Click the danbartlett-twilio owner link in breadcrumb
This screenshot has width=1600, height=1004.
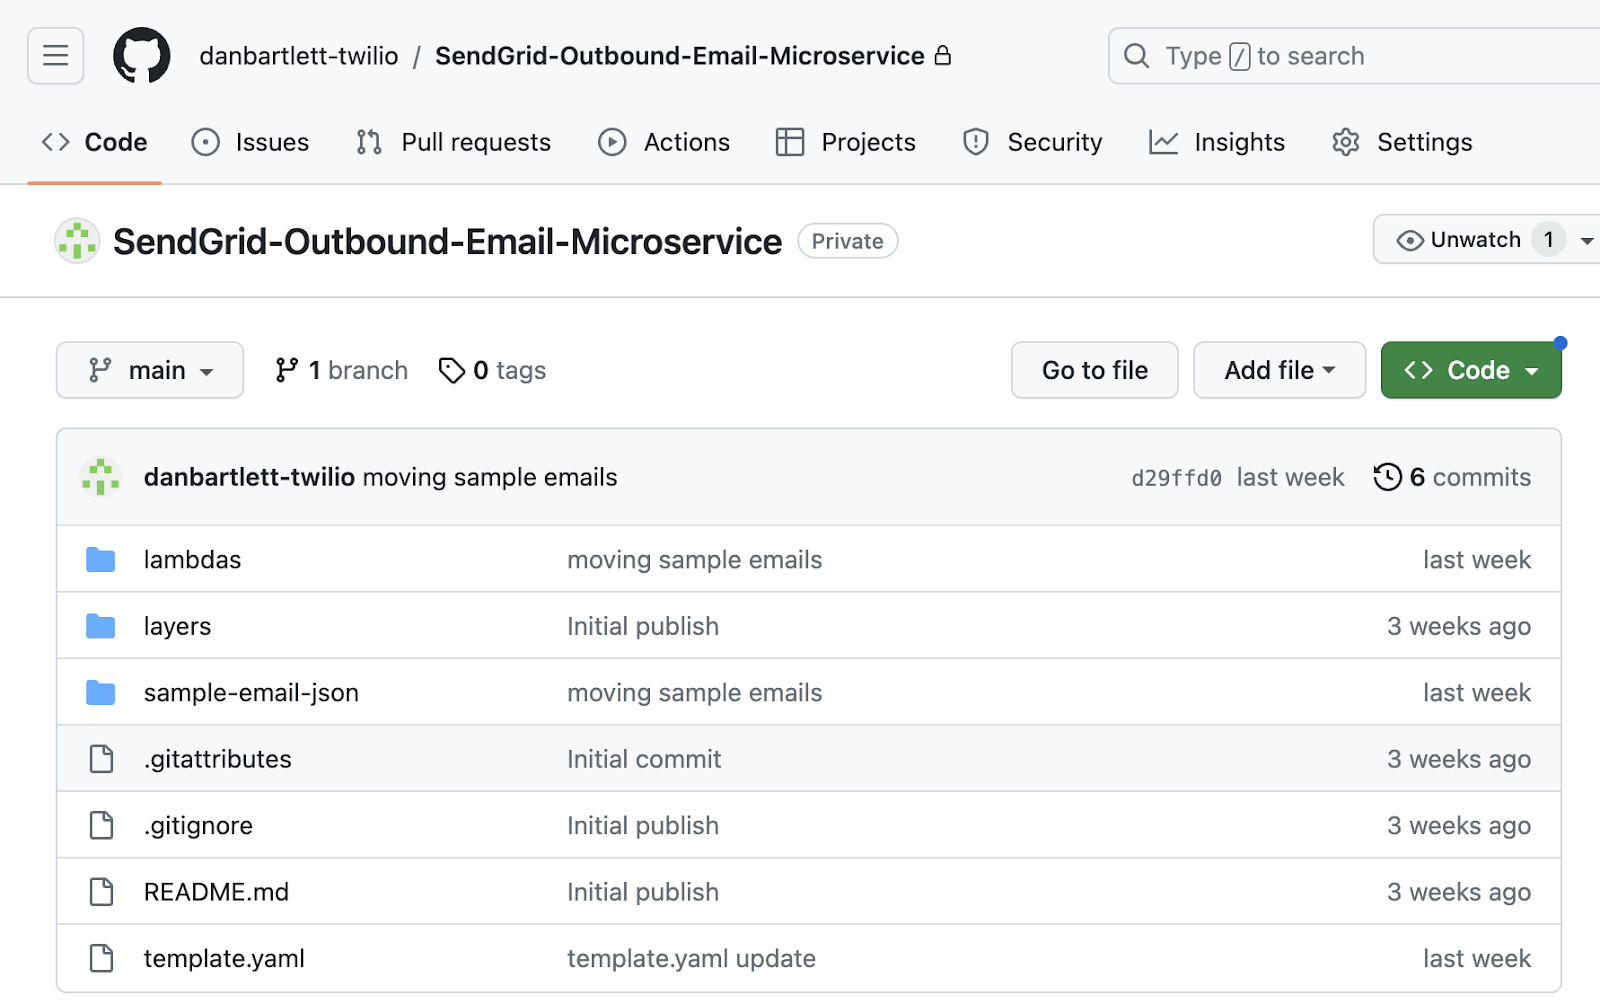pos(299,56)
